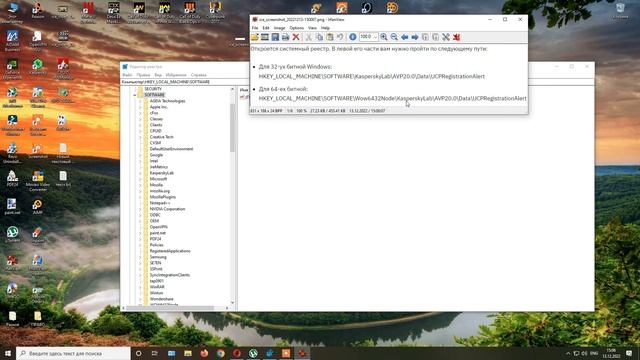
Task: Click the Cut scissors icon in IrfanView
Action: click(x=309, y=37)
